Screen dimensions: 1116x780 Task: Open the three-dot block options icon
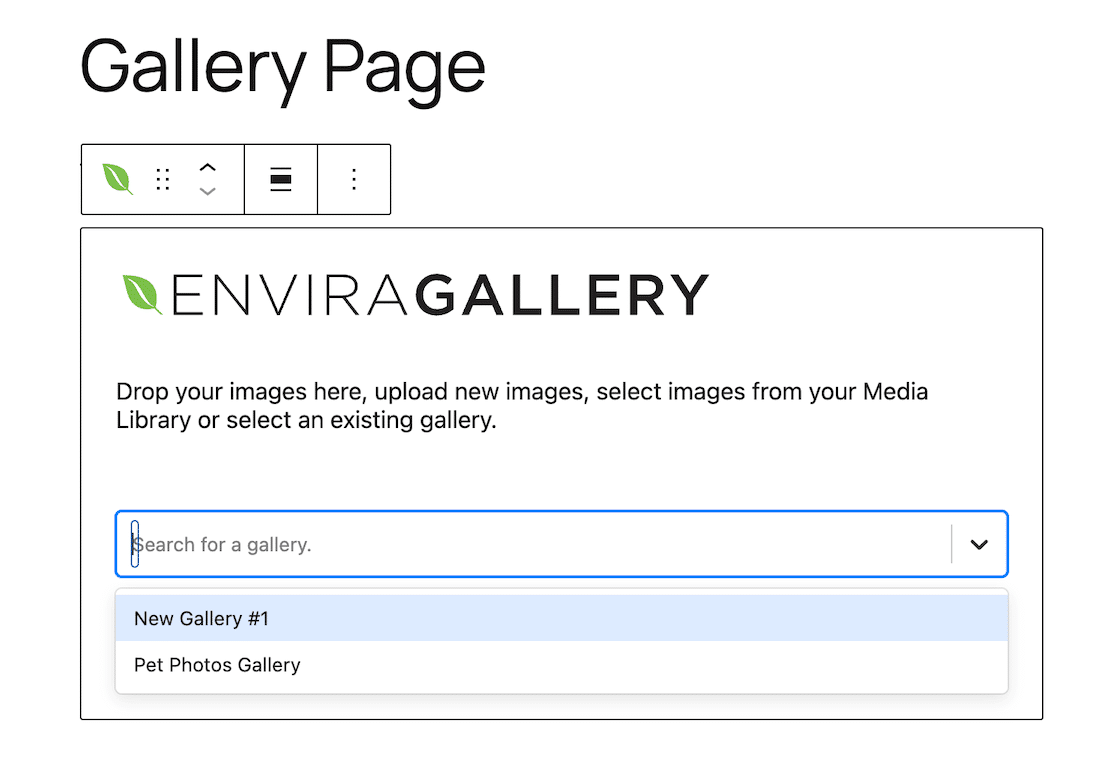click(354, 179)
